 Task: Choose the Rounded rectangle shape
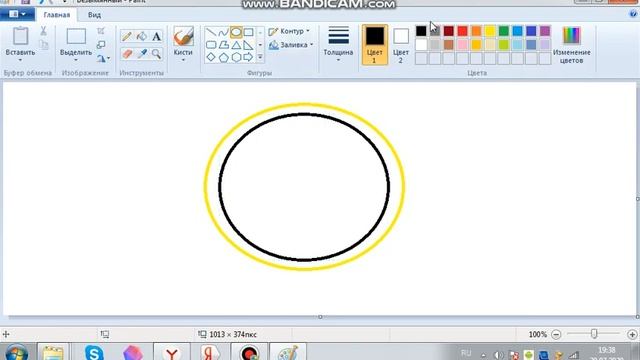click(211, 44)
